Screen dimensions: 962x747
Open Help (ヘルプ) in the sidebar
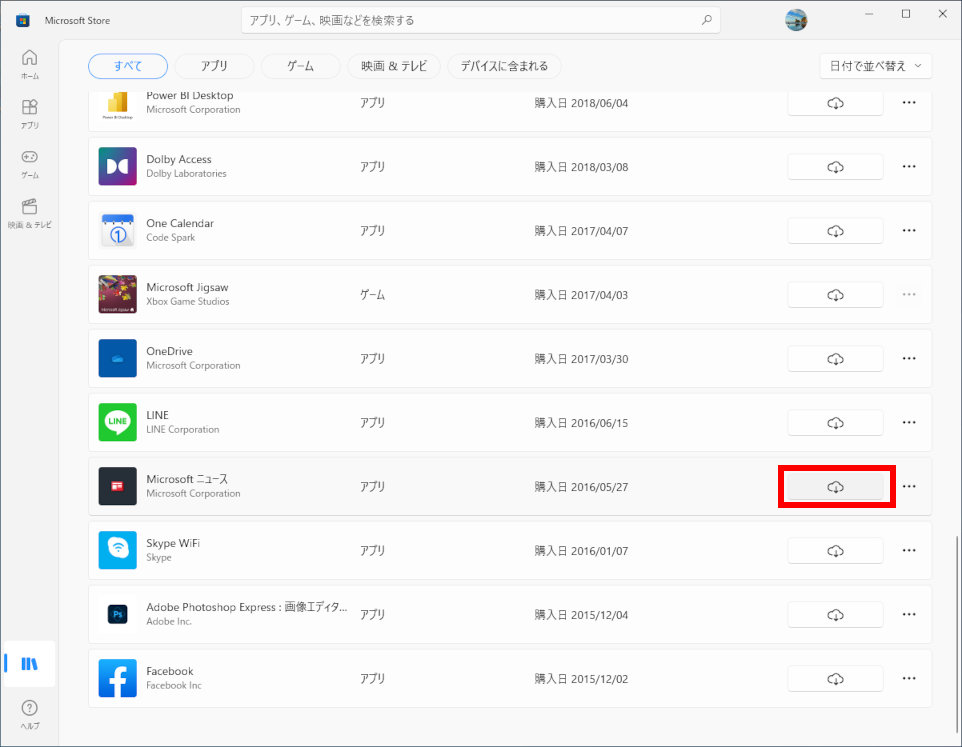pos(29,714)
